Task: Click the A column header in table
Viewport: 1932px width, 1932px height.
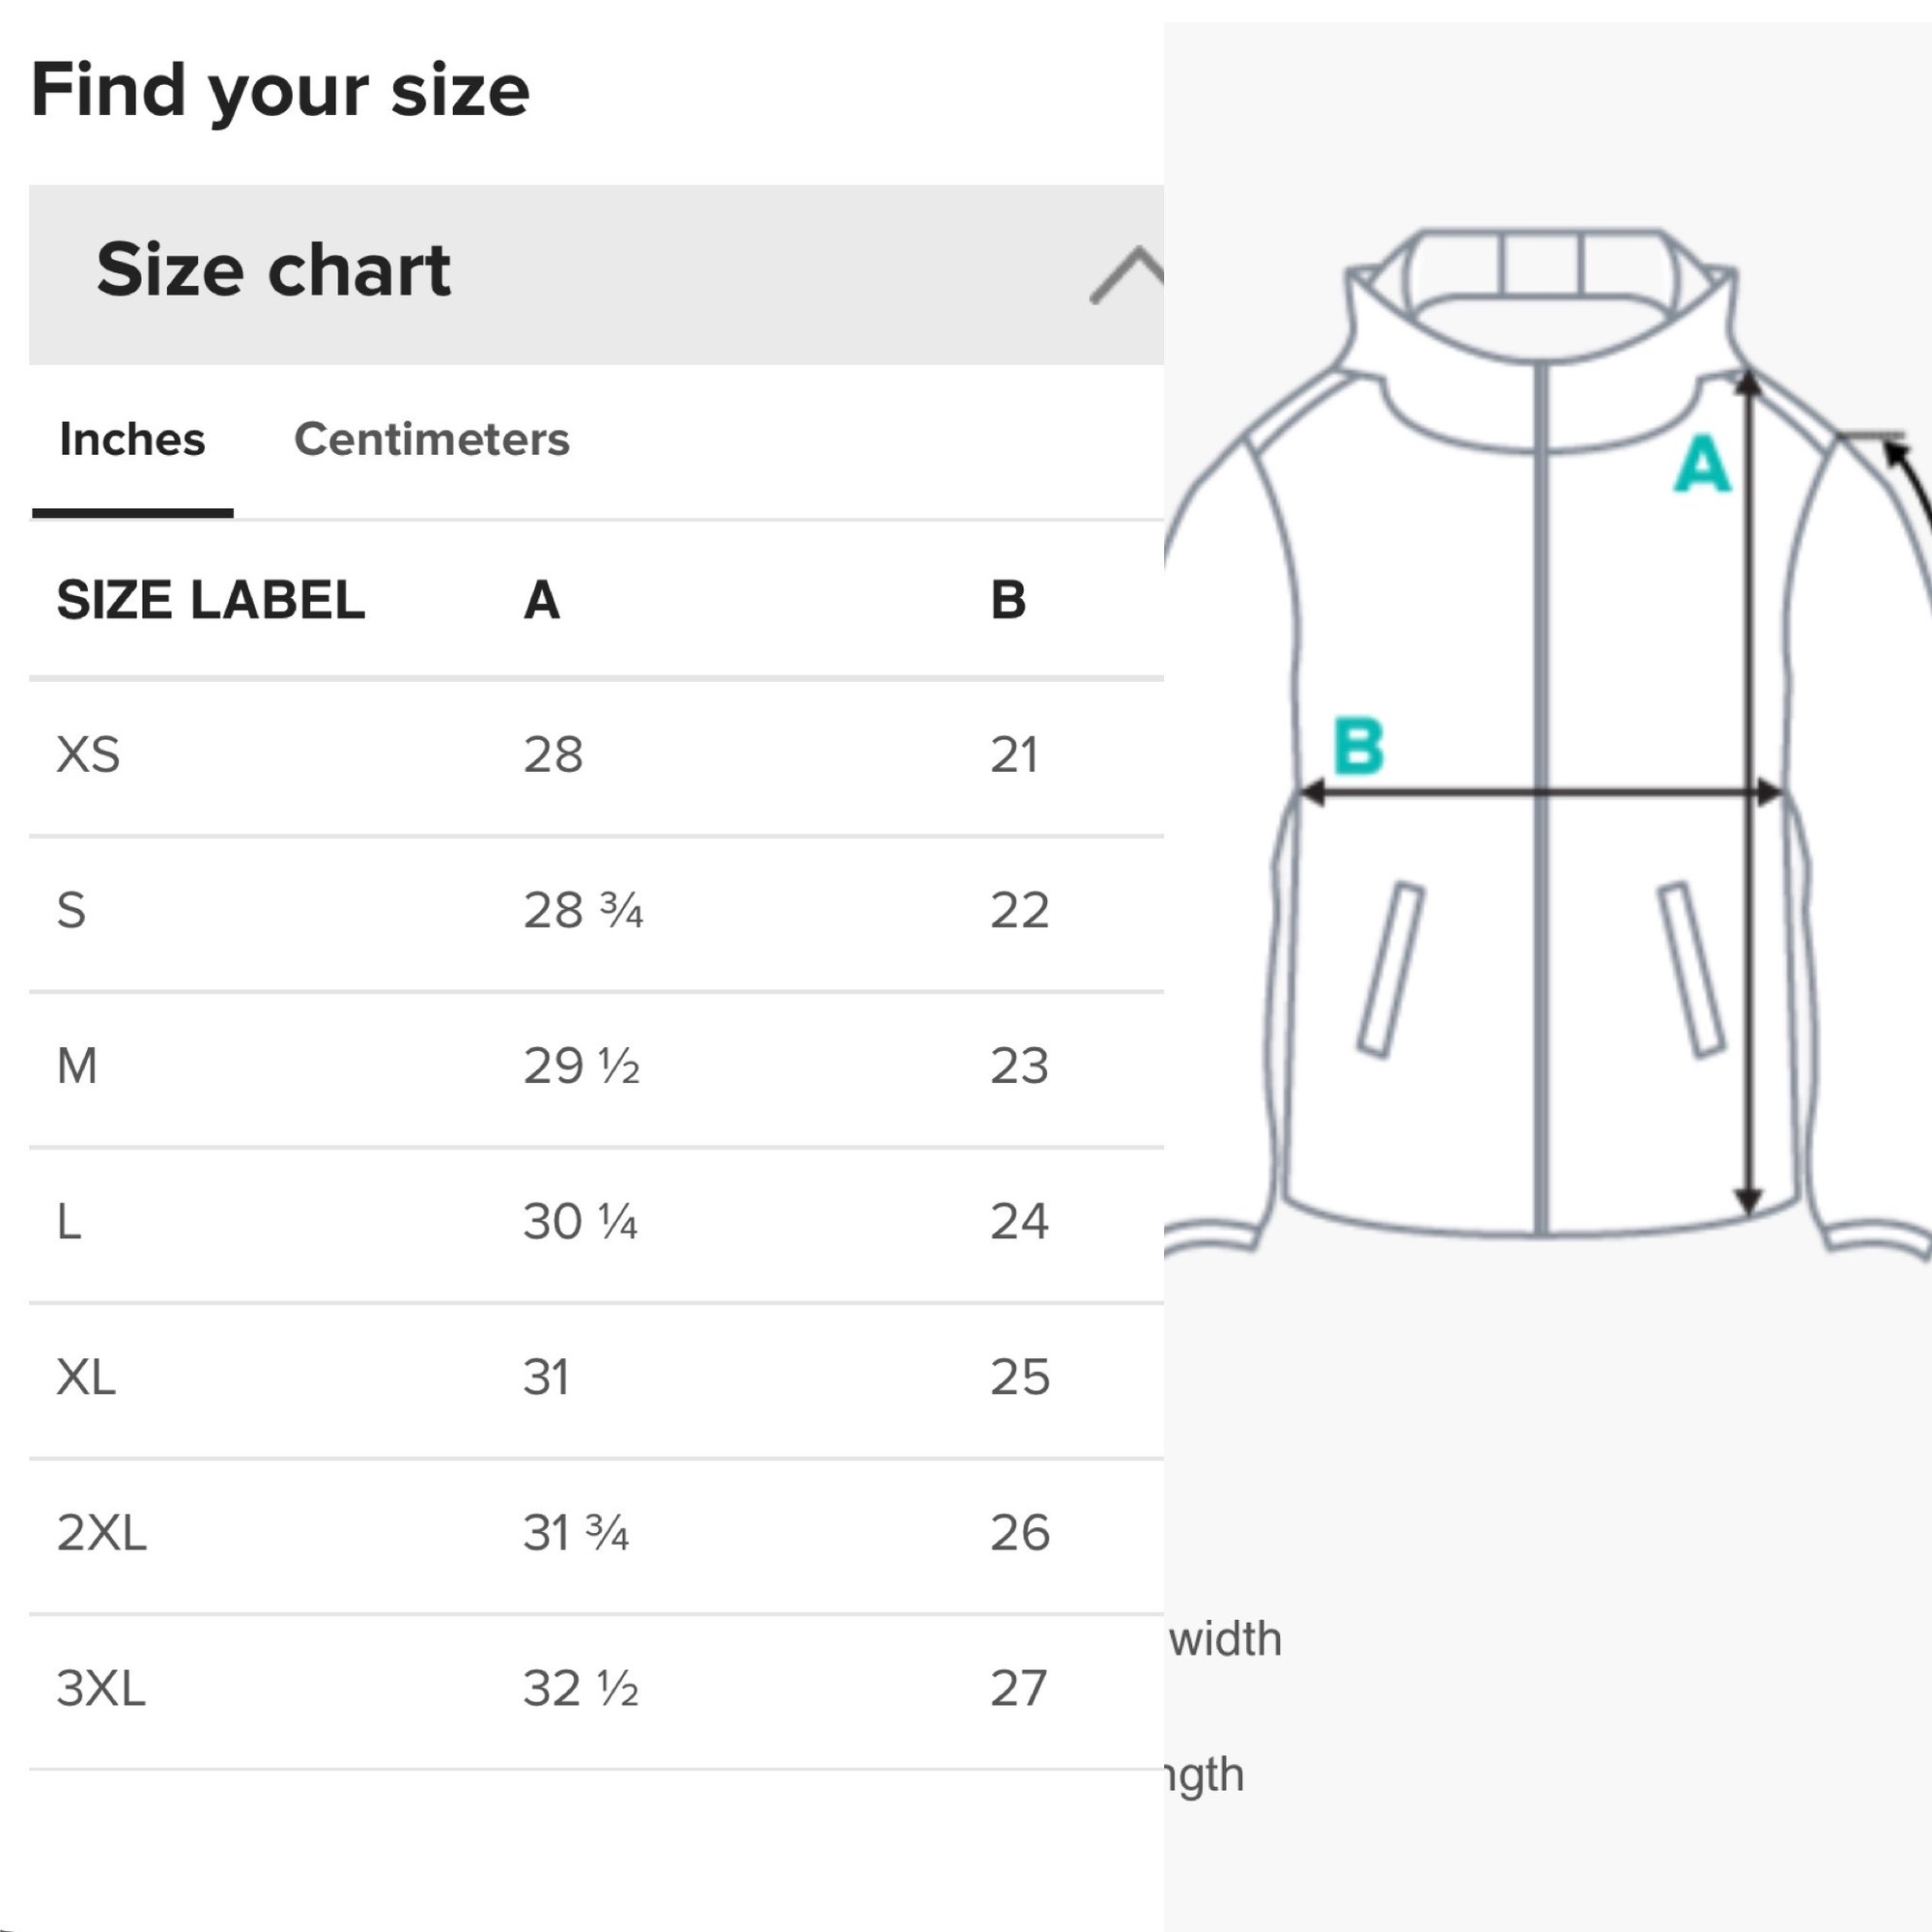Action: point(541,600)
